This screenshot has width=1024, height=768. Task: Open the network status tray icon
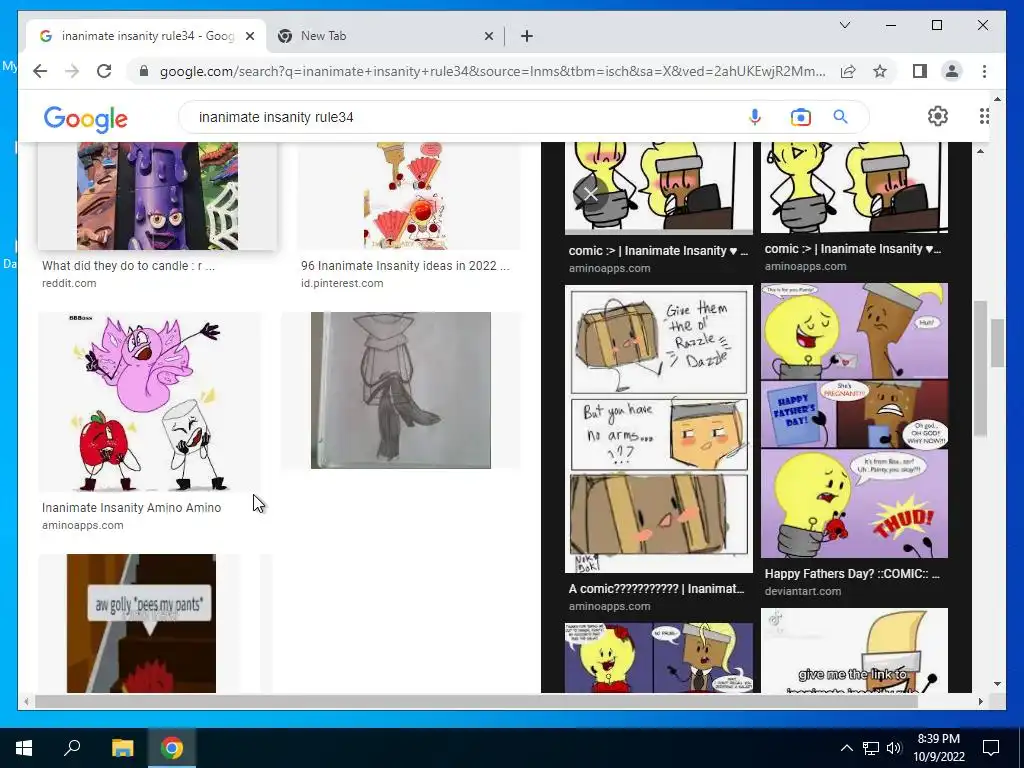[870, 748]
